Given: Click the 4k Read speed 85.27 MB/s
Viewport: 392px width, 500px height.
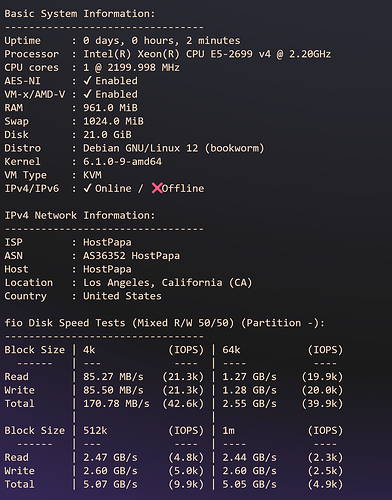Looking at the screenshot, I should [x=113, y=377].
